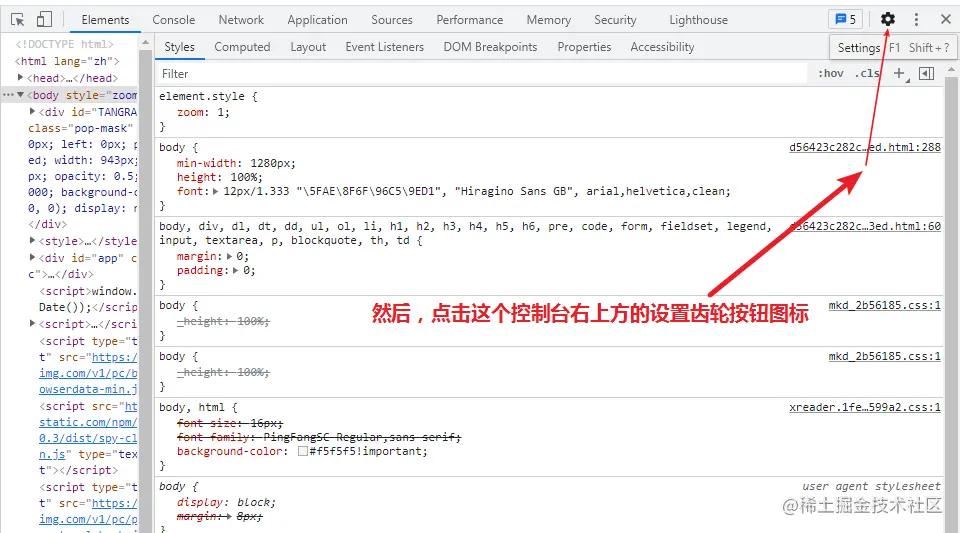Close the DevTools panel
Screen dimensions: 960x533
pos(945,20)
